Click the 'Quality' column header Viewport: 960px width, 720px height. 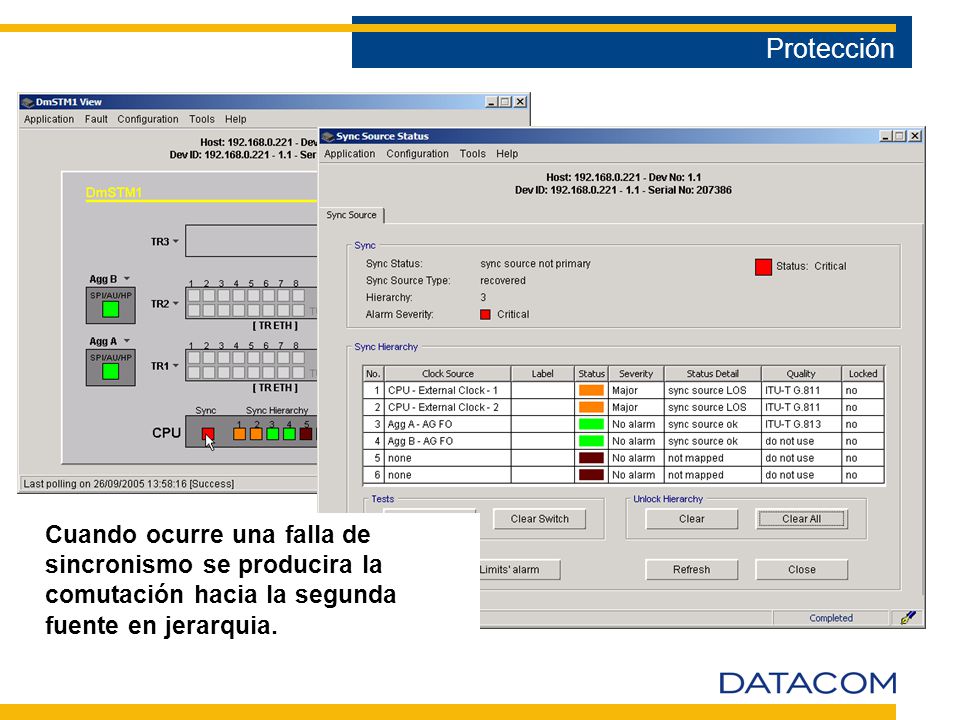(x=801, y=373)
